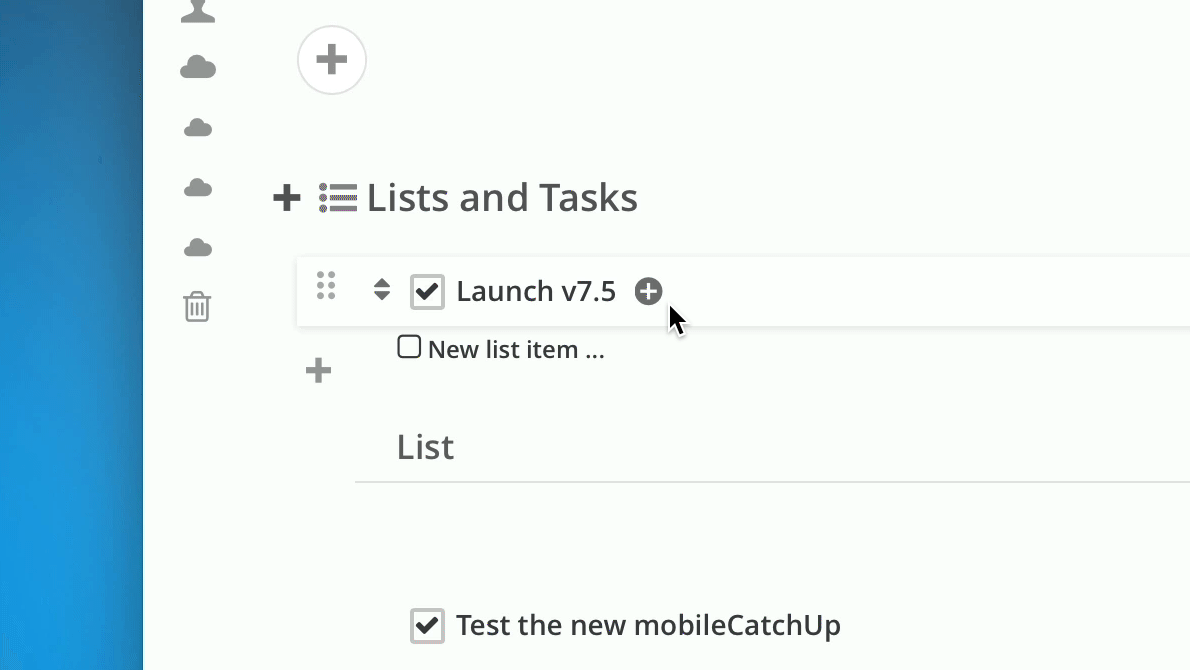Grab the dotted drag handle for Launch v7.5
1190x670 pixels.
click(x=326, y=285)
